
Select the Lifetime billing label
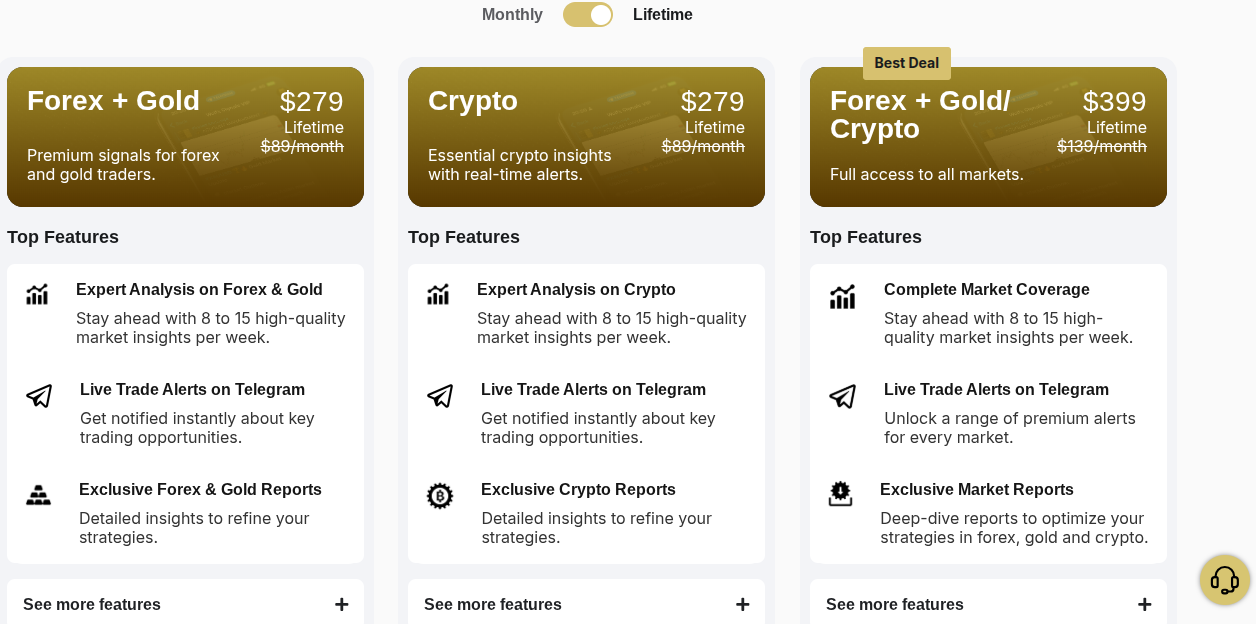[662, 15]
